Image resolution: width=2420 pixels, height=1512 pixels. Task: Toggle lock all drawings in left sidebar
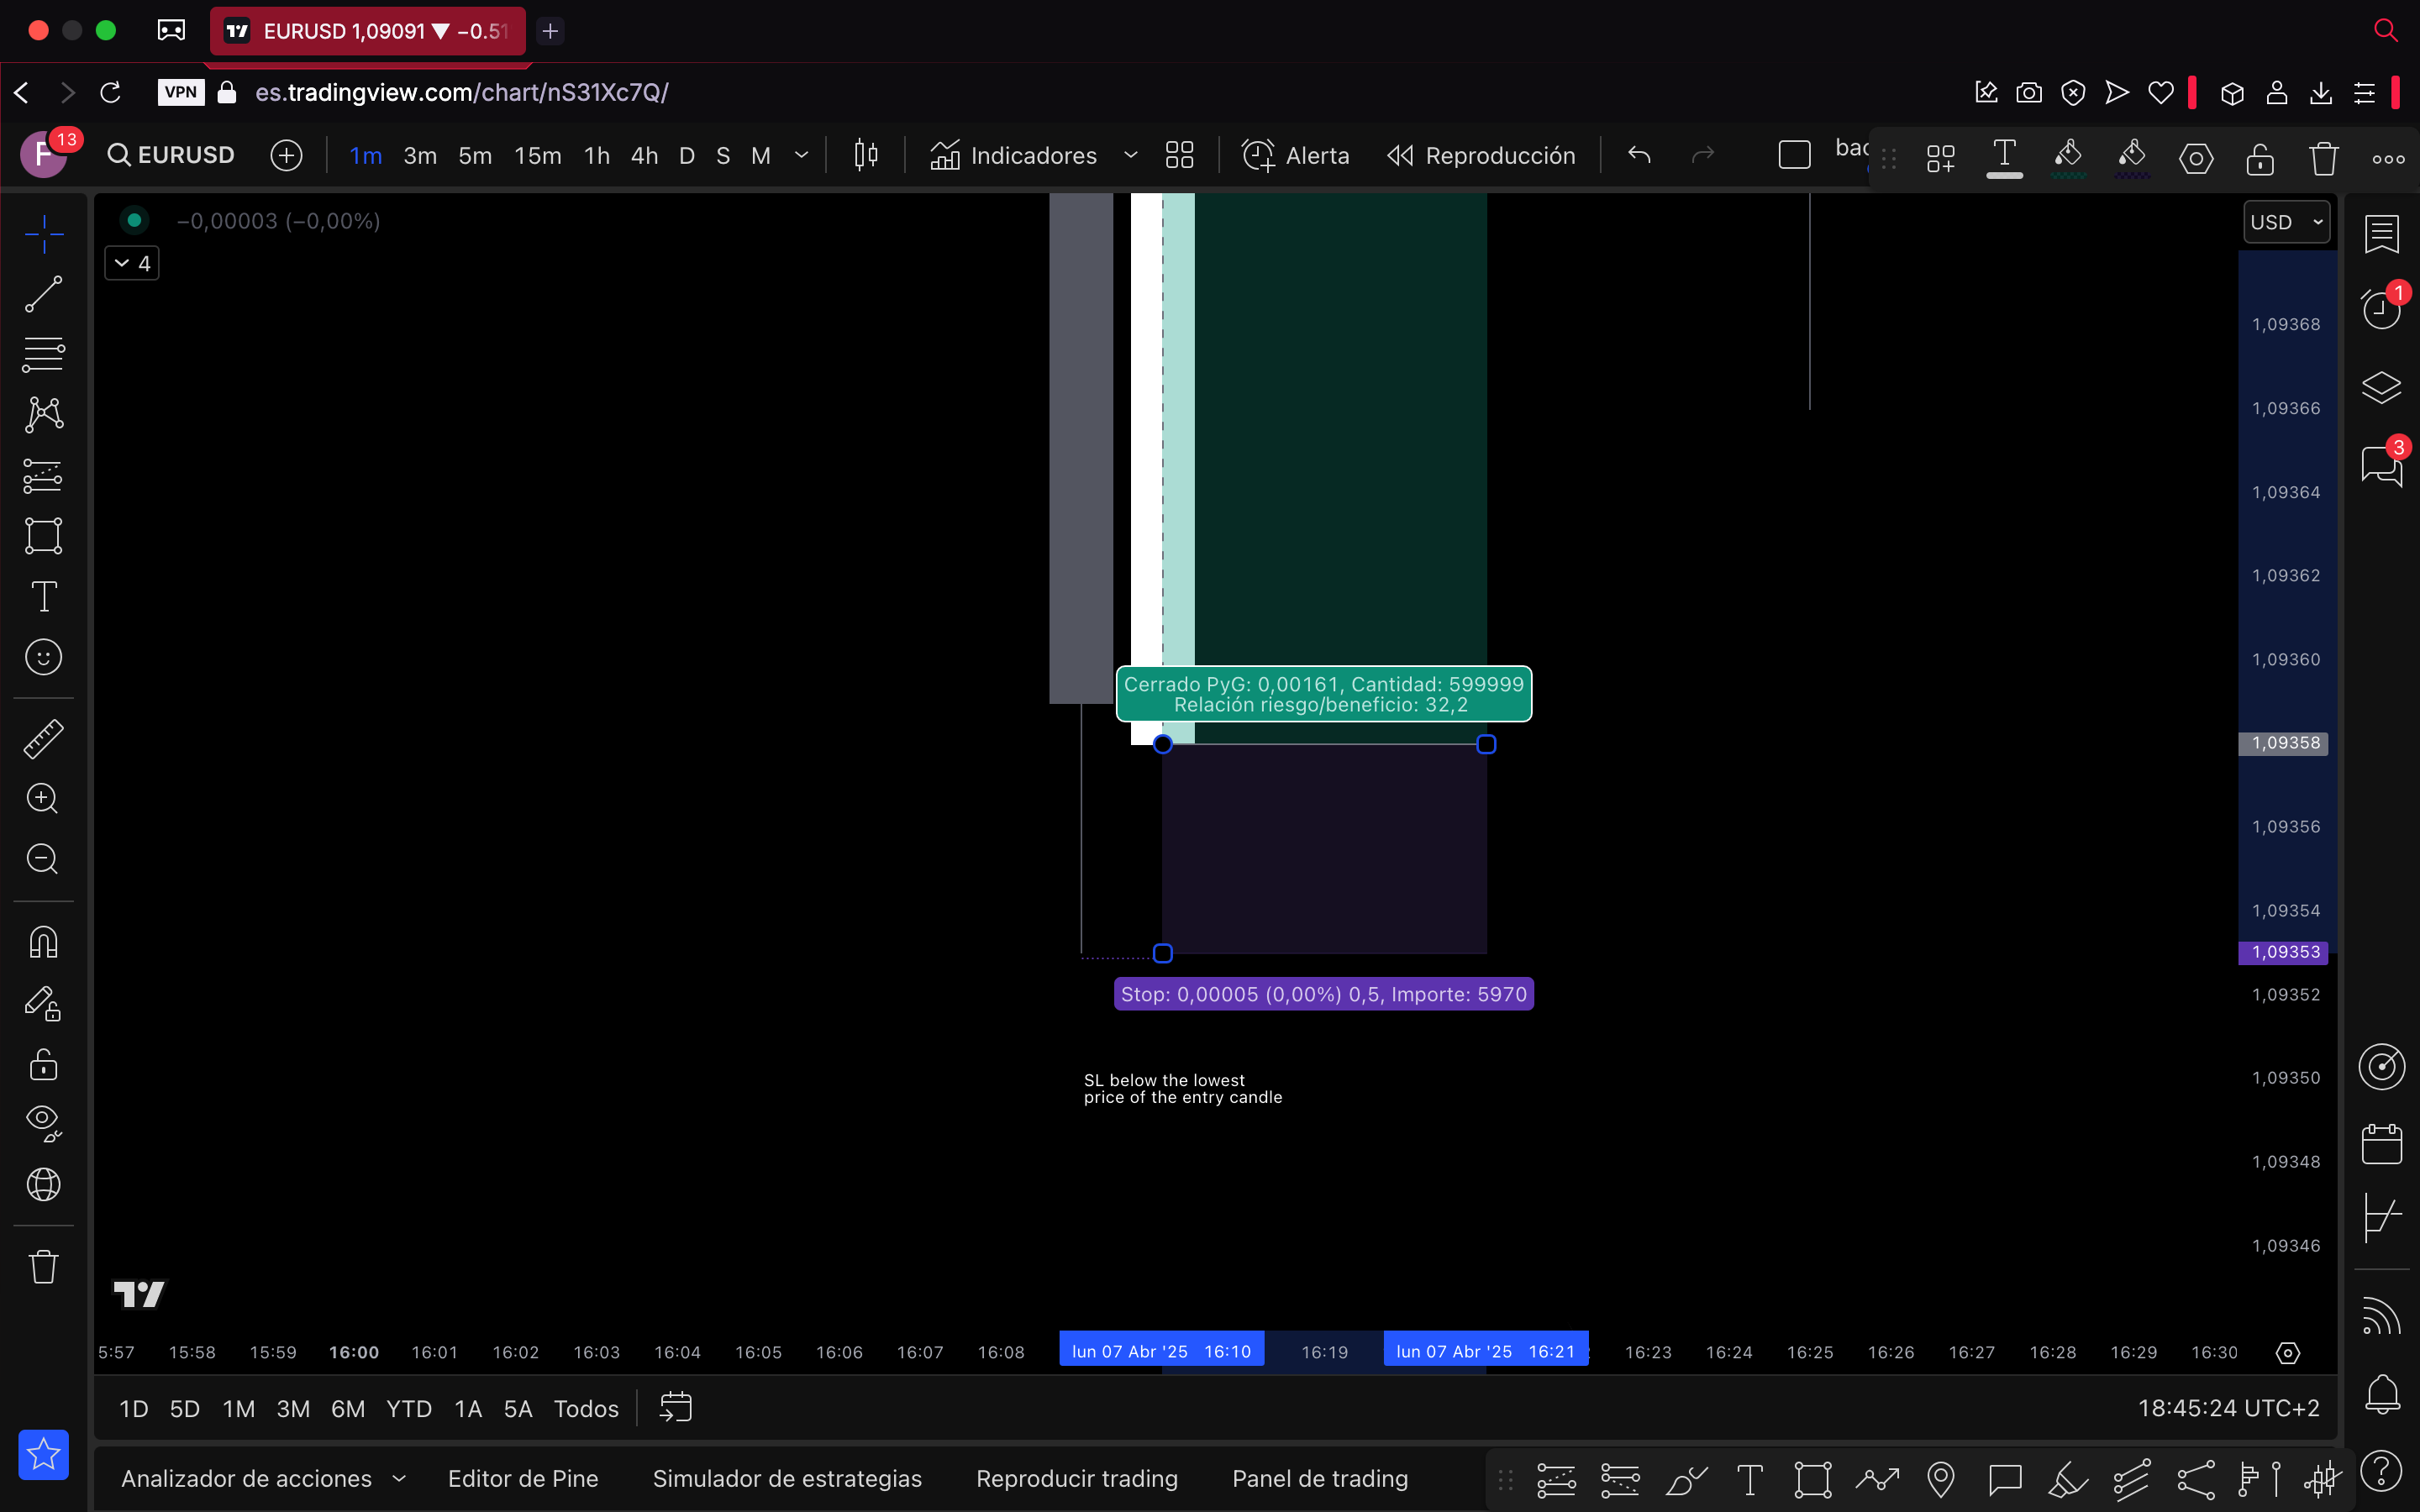tap(43, 1064)
